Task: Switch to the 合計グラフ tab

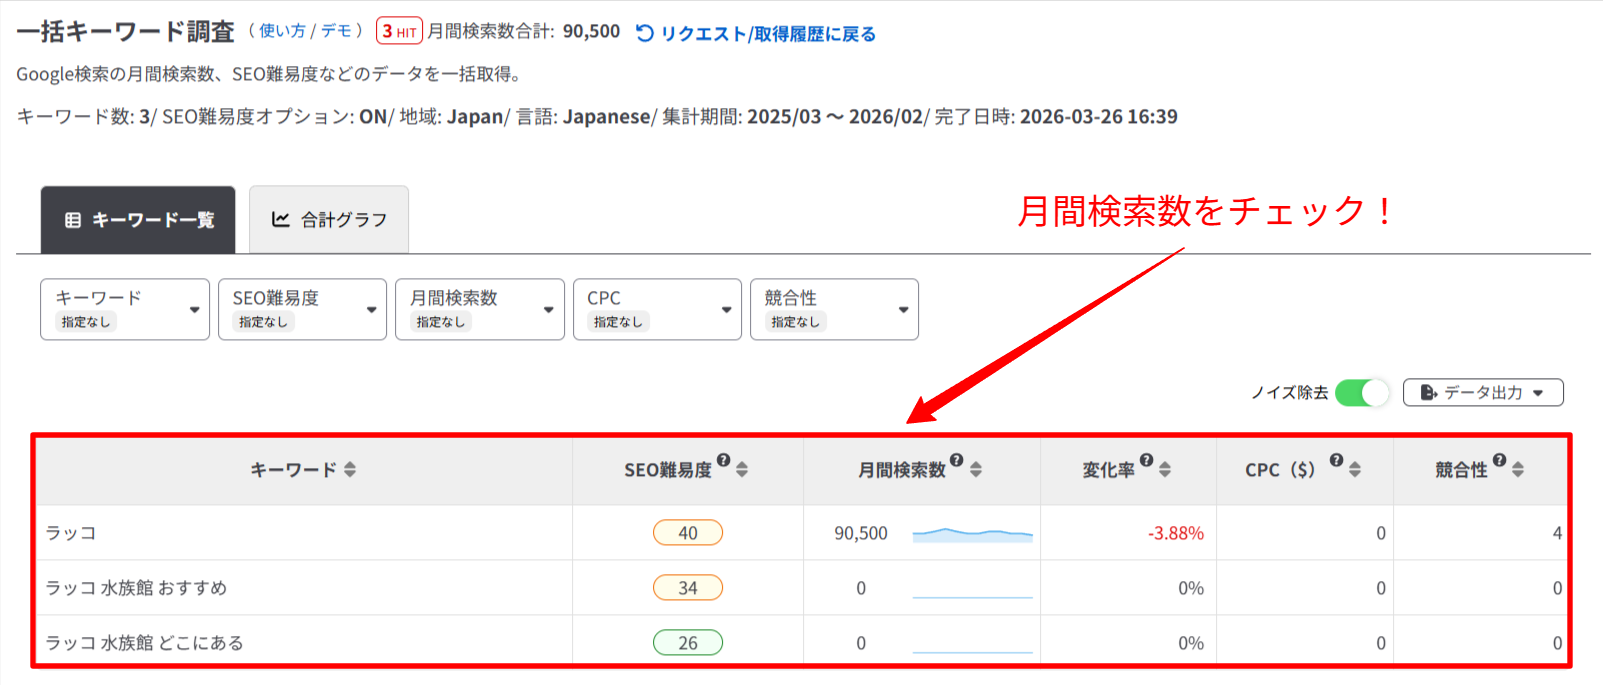Action: pos(329,220)
